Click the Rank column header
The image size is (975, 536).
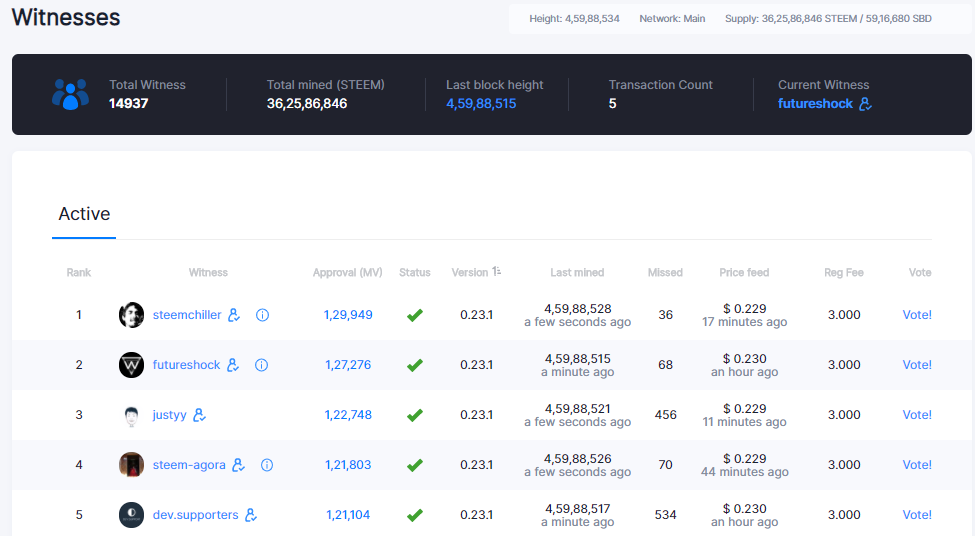78,272
